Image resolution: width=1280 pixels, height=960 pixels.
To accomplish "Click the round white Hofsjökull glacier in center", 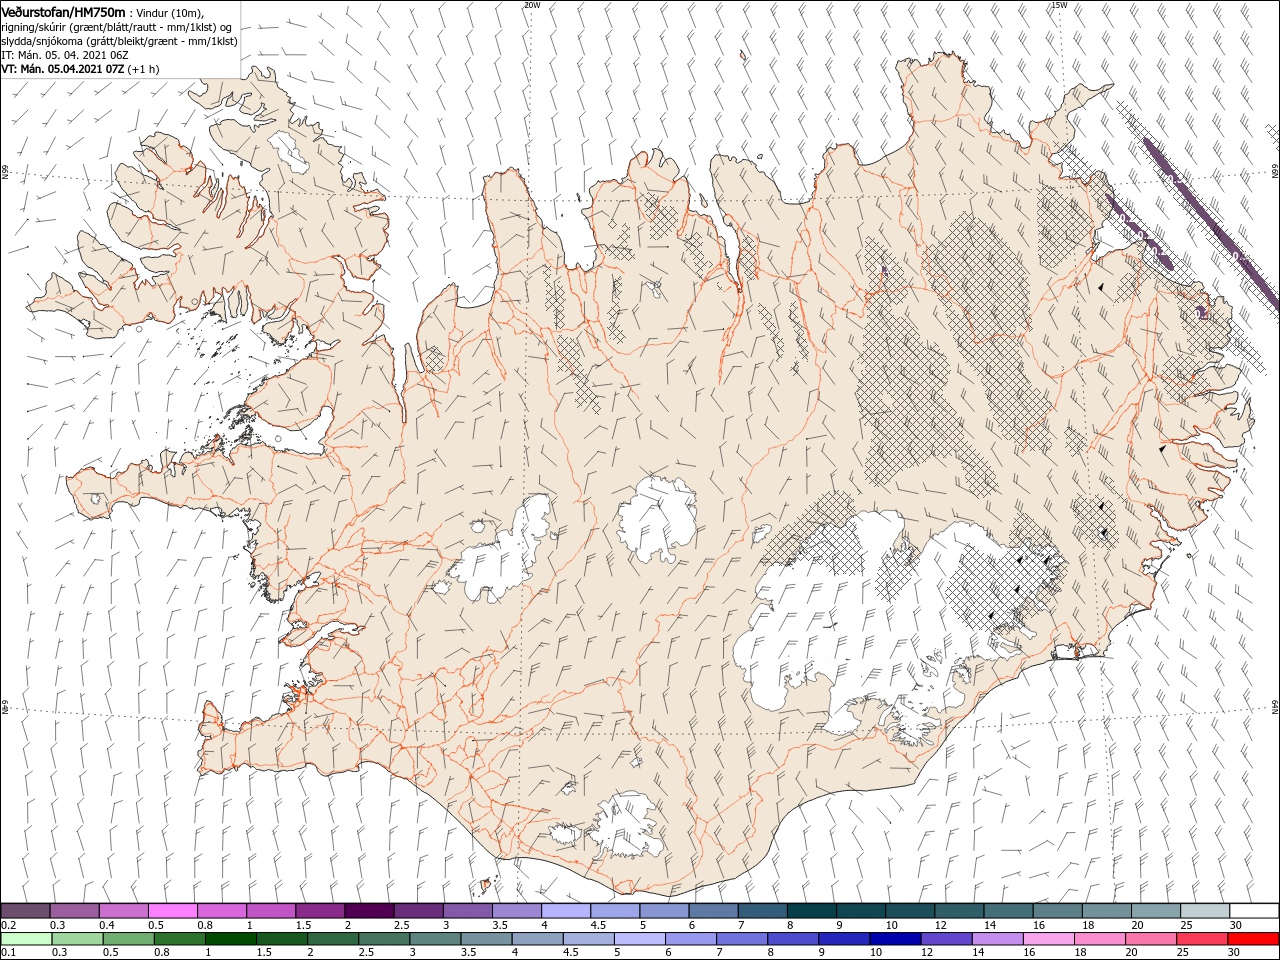I will pos(657,518).
